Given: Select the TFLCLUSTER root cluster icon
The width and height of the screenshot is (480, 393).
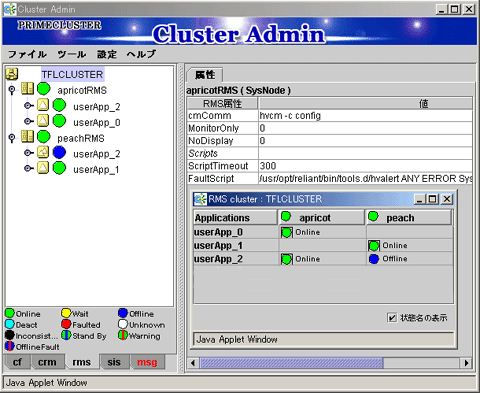Looking at the screenshot, I should pyautogui.click(x=12, y=74).
